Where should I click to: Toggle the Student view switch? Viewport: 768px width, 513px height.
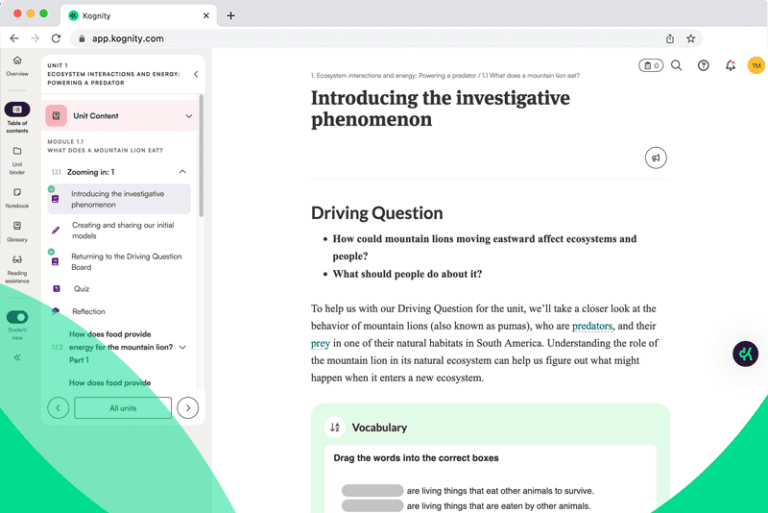(x=17, y=317)
